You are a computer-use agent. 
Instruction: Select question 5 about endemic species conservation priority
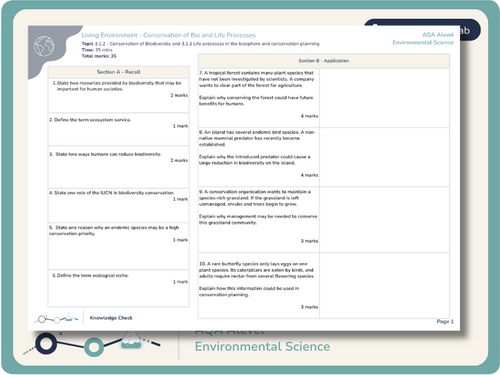(114, 230)
